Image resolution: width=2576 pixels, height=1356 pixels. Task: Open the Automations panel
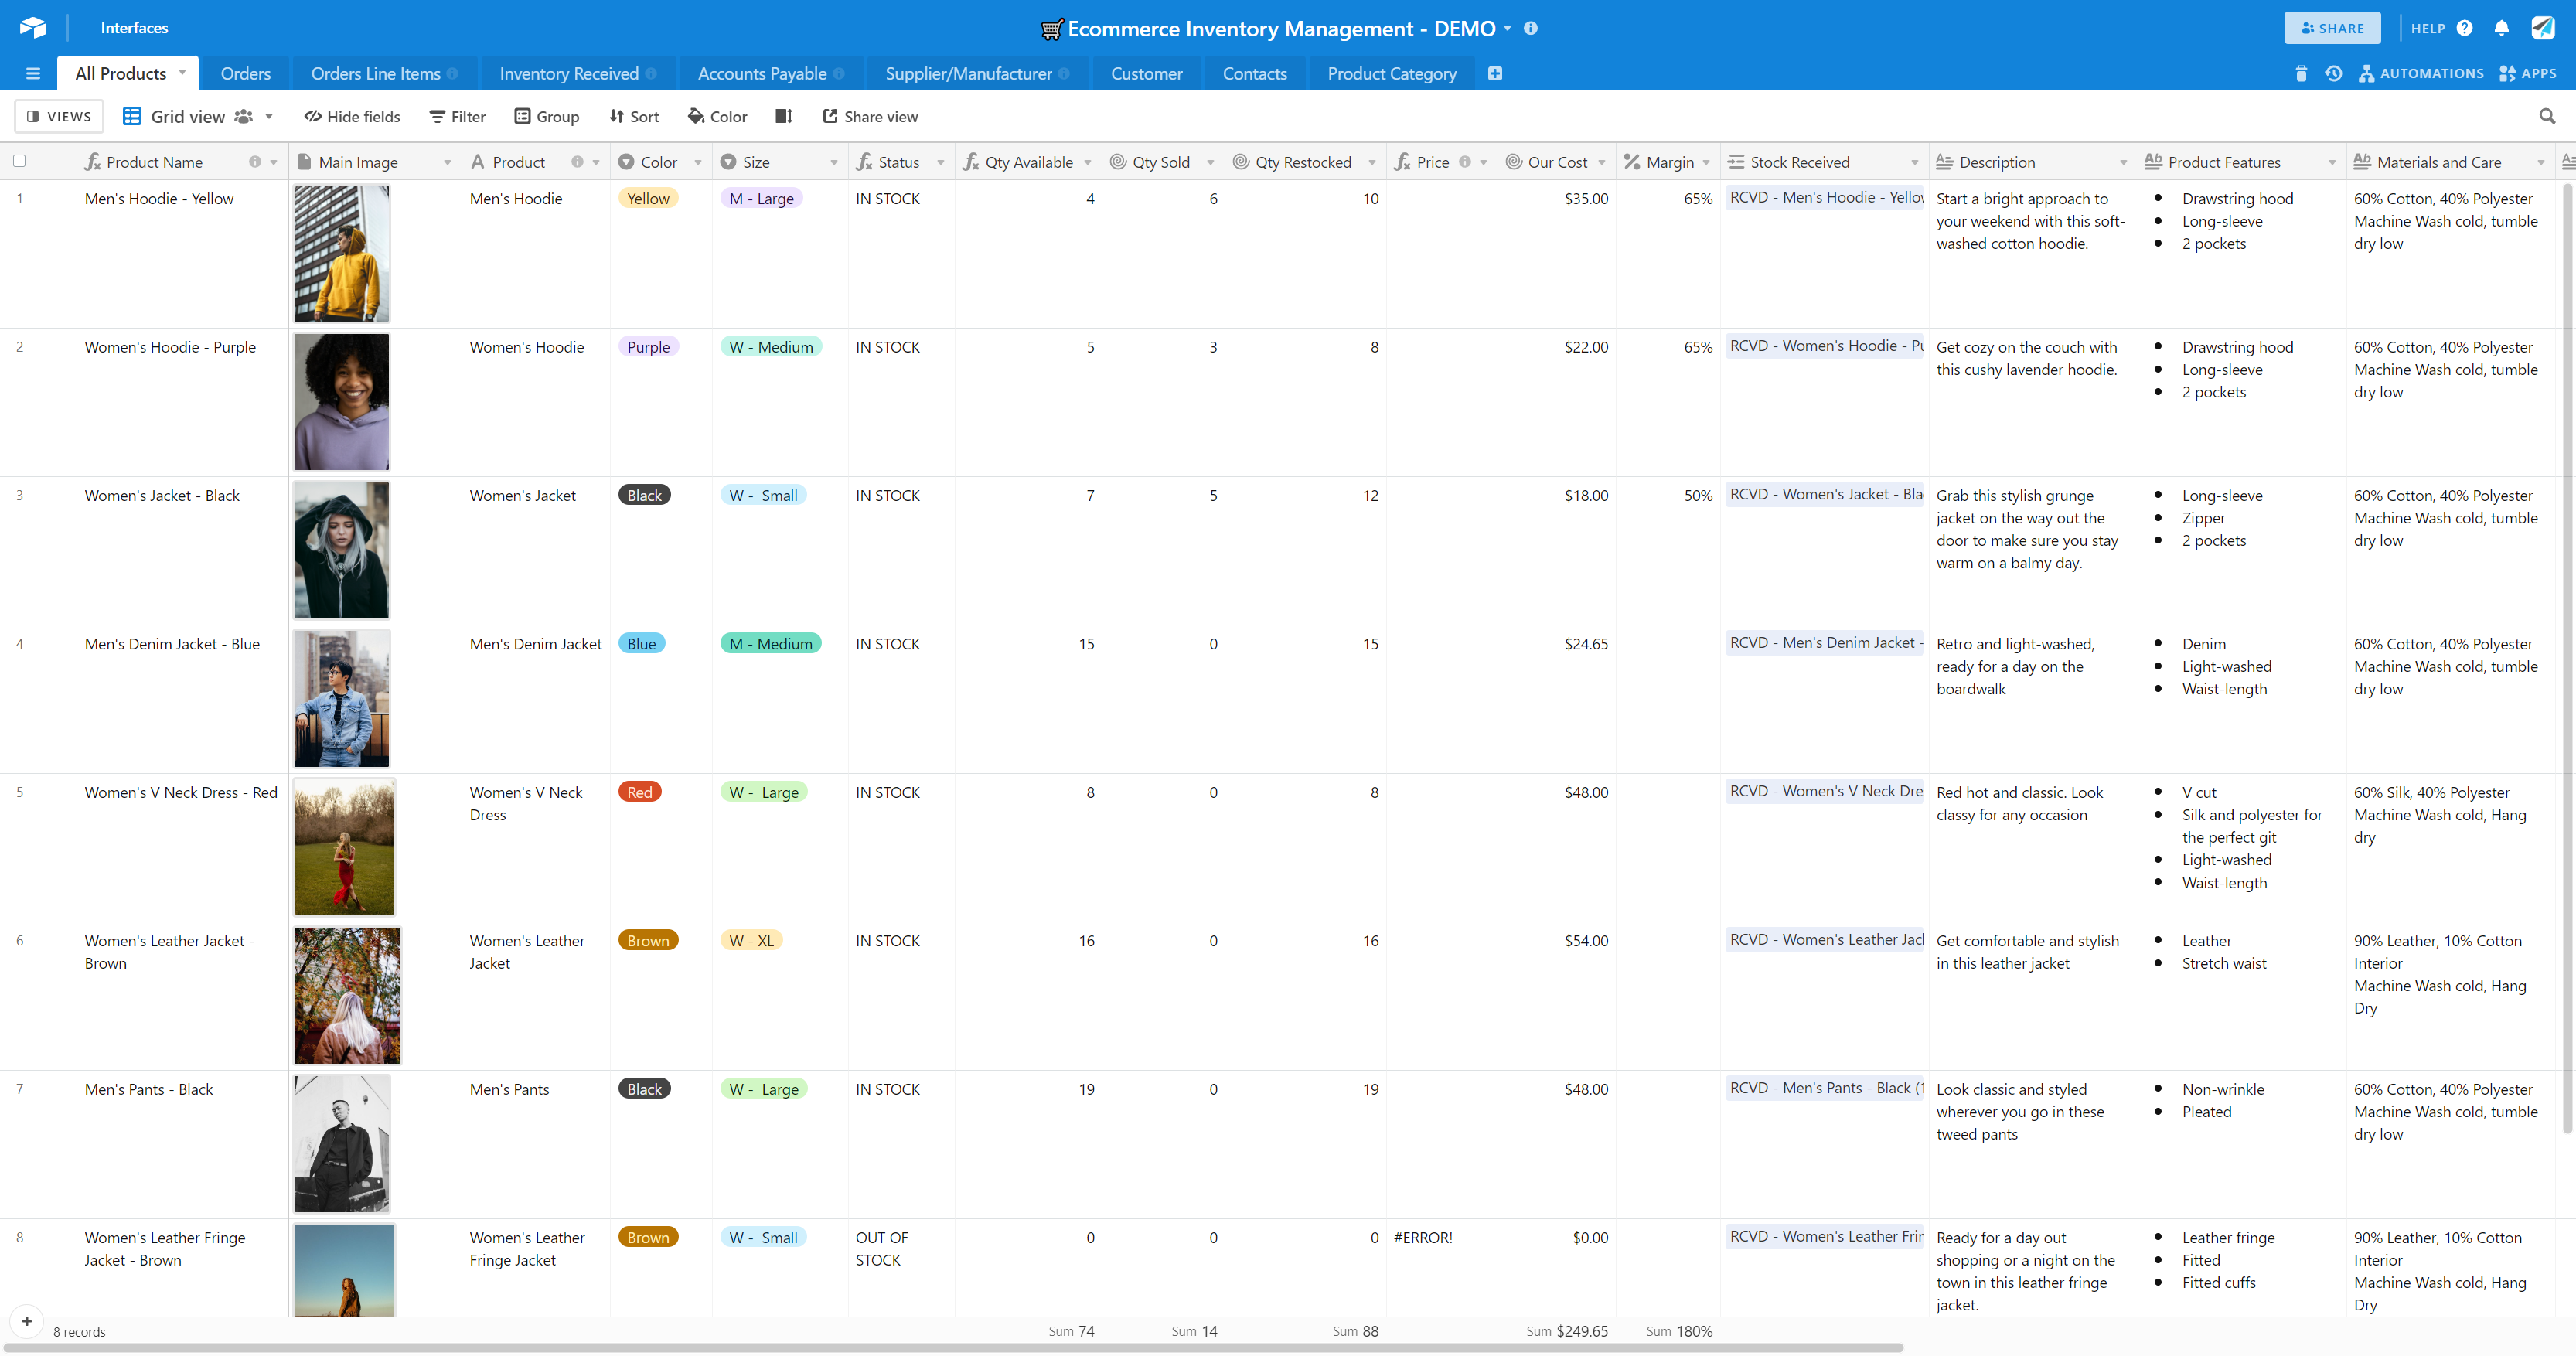click(x=2422, y=73)
